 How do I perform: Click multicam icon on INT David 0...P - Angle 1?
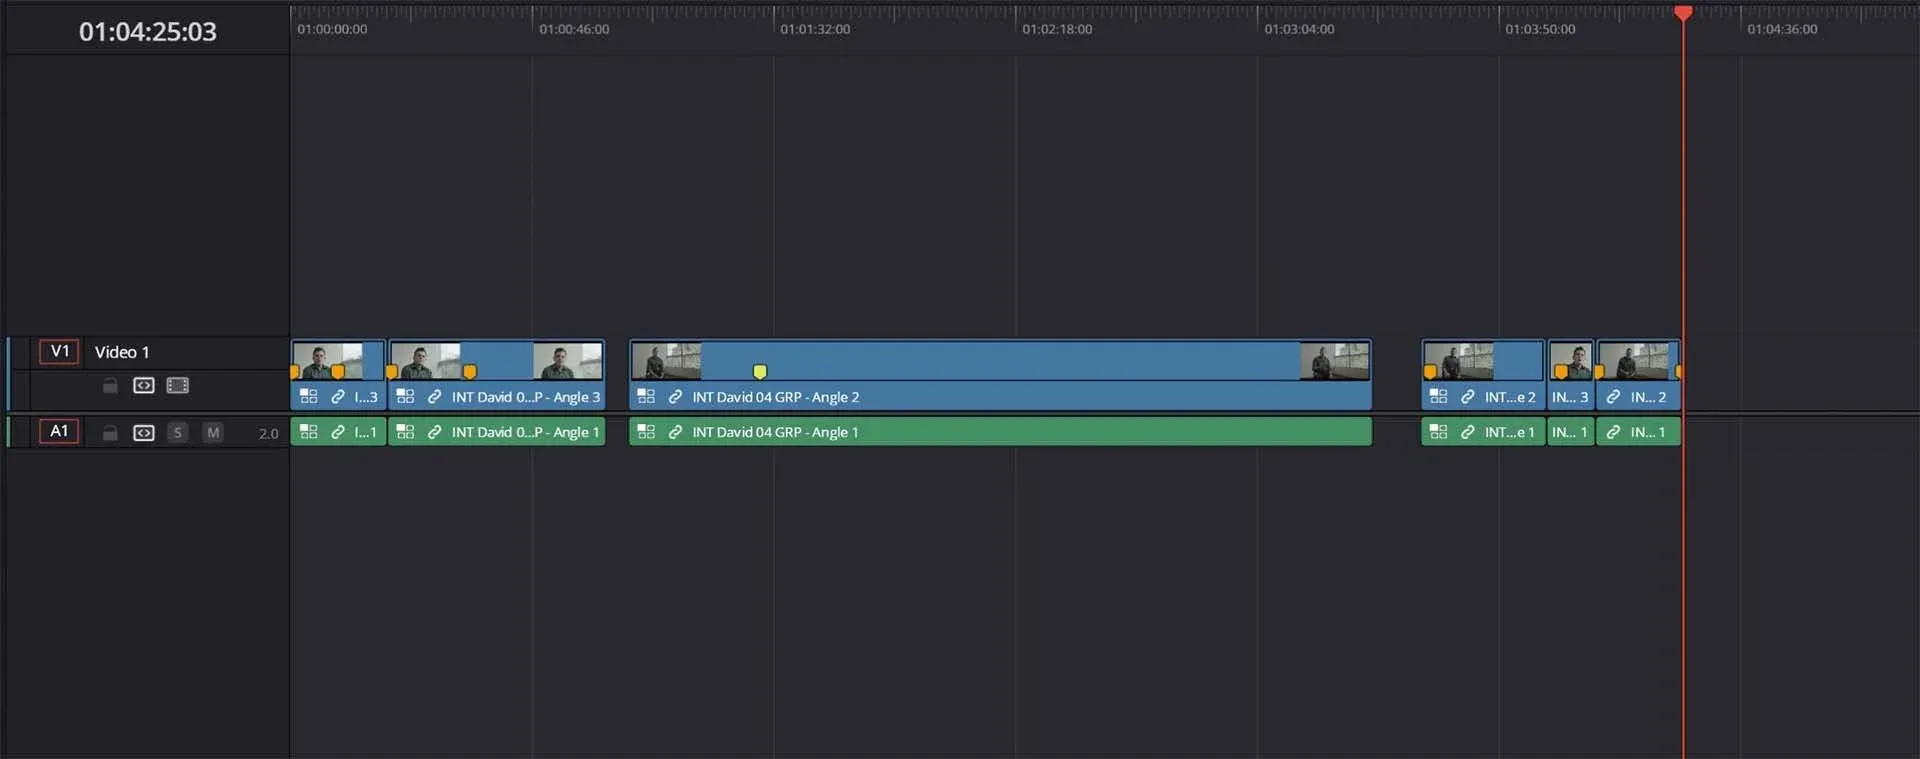(x=405, y=432)
